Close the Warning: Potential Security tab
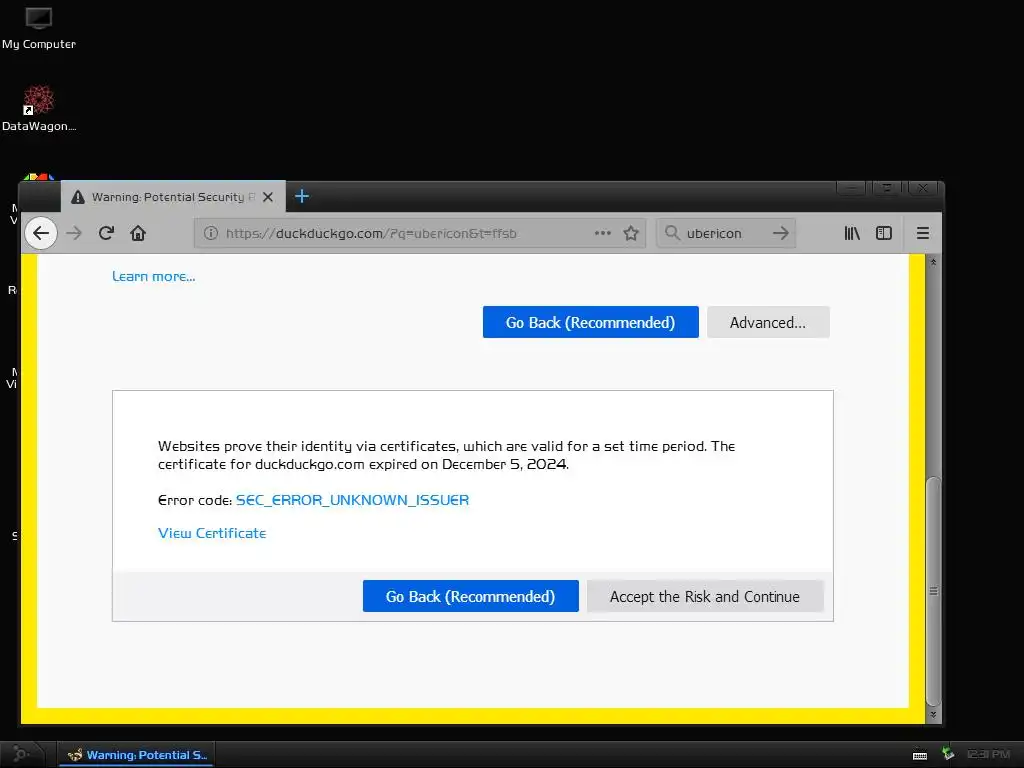 click(x=268, y=197)
